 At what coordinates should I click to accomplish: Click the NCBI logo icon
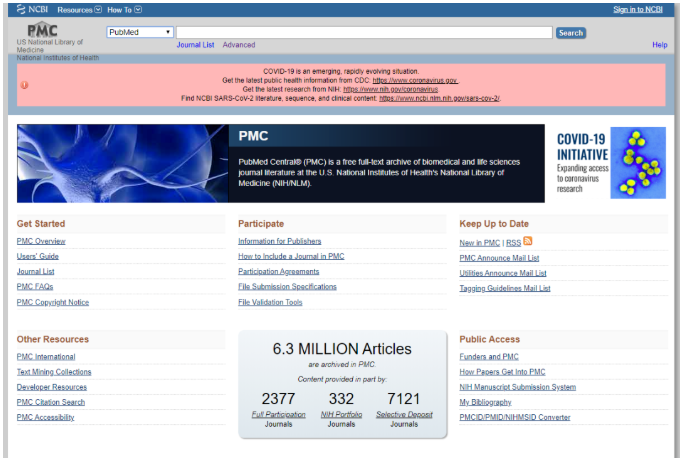(x=21, y=9)
